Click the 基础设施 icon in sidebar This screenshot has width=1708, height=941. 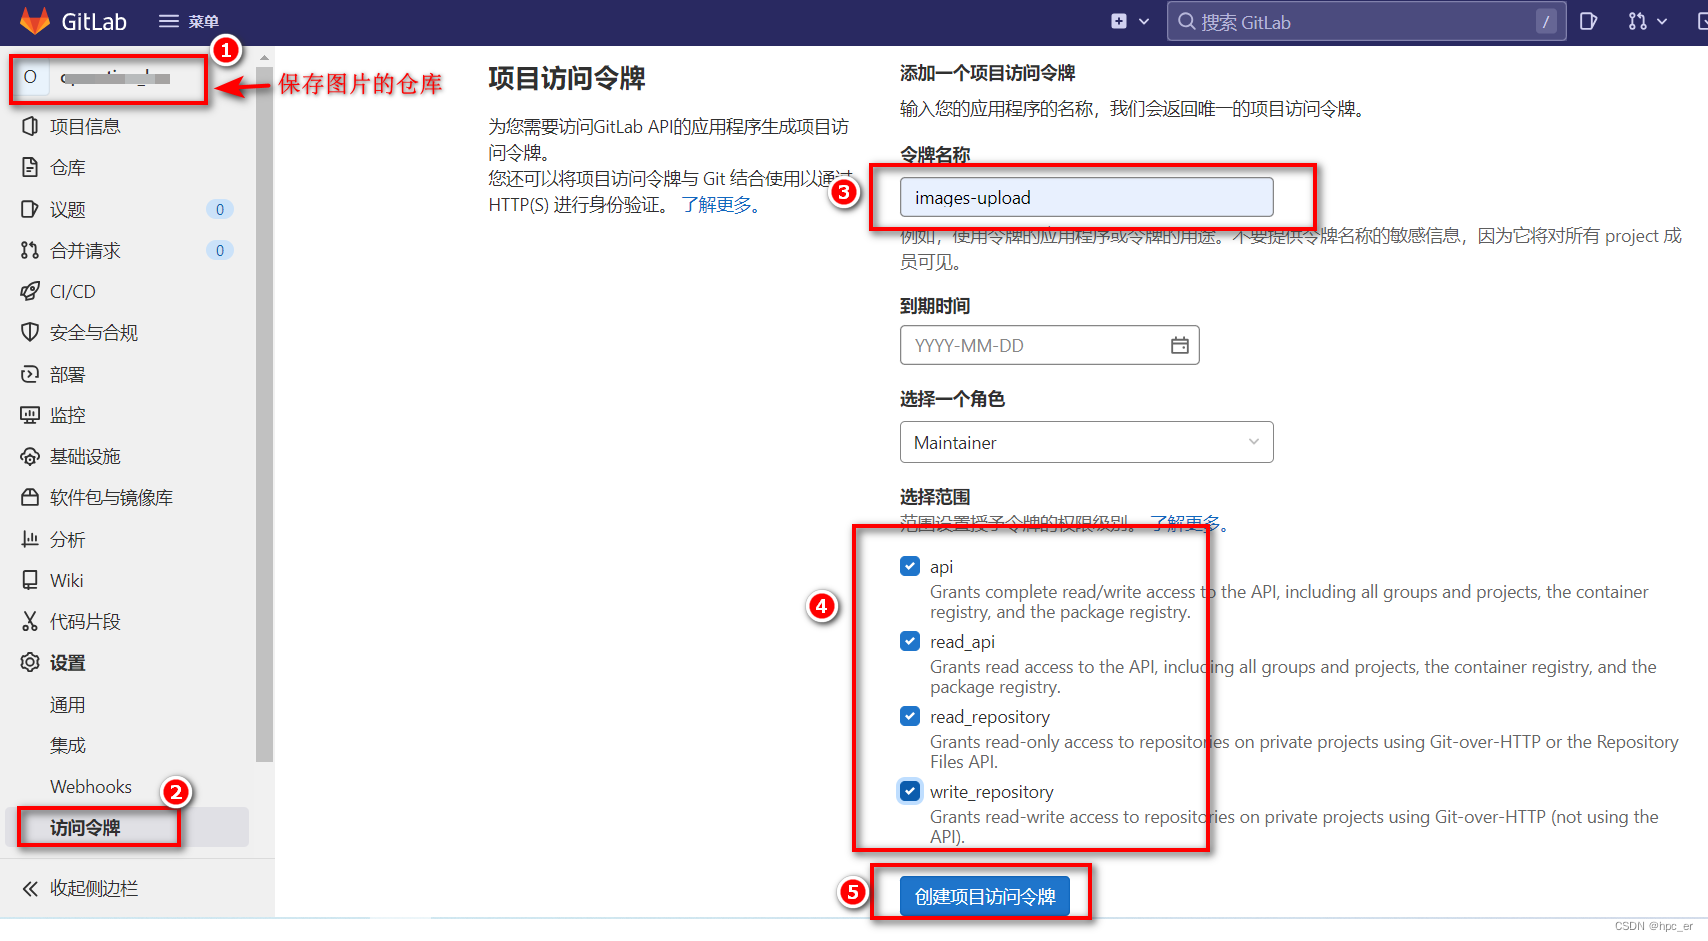[30, 456]
